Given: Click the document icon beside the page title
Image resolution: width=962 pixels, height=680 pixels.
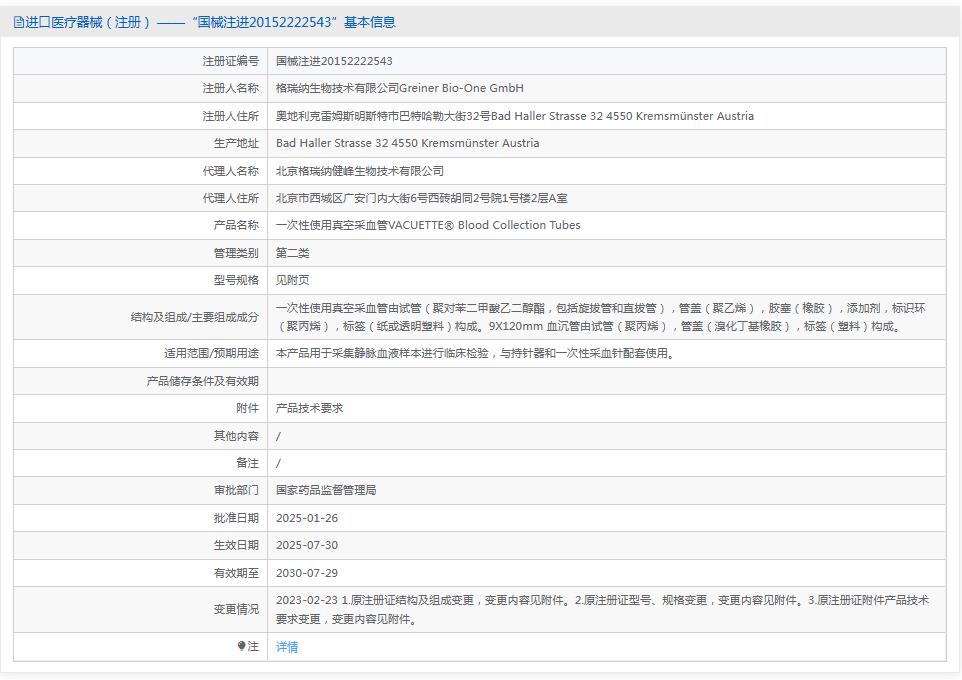Looking at the screenshot, I should 18,23.
